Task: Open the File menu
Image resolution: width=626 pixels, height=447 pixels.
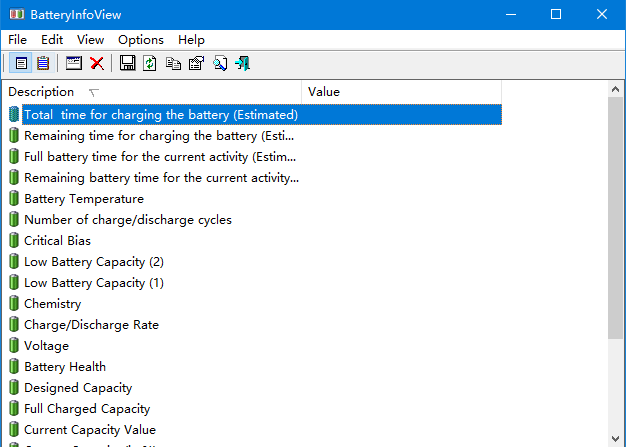Action: tap(18, 40)
